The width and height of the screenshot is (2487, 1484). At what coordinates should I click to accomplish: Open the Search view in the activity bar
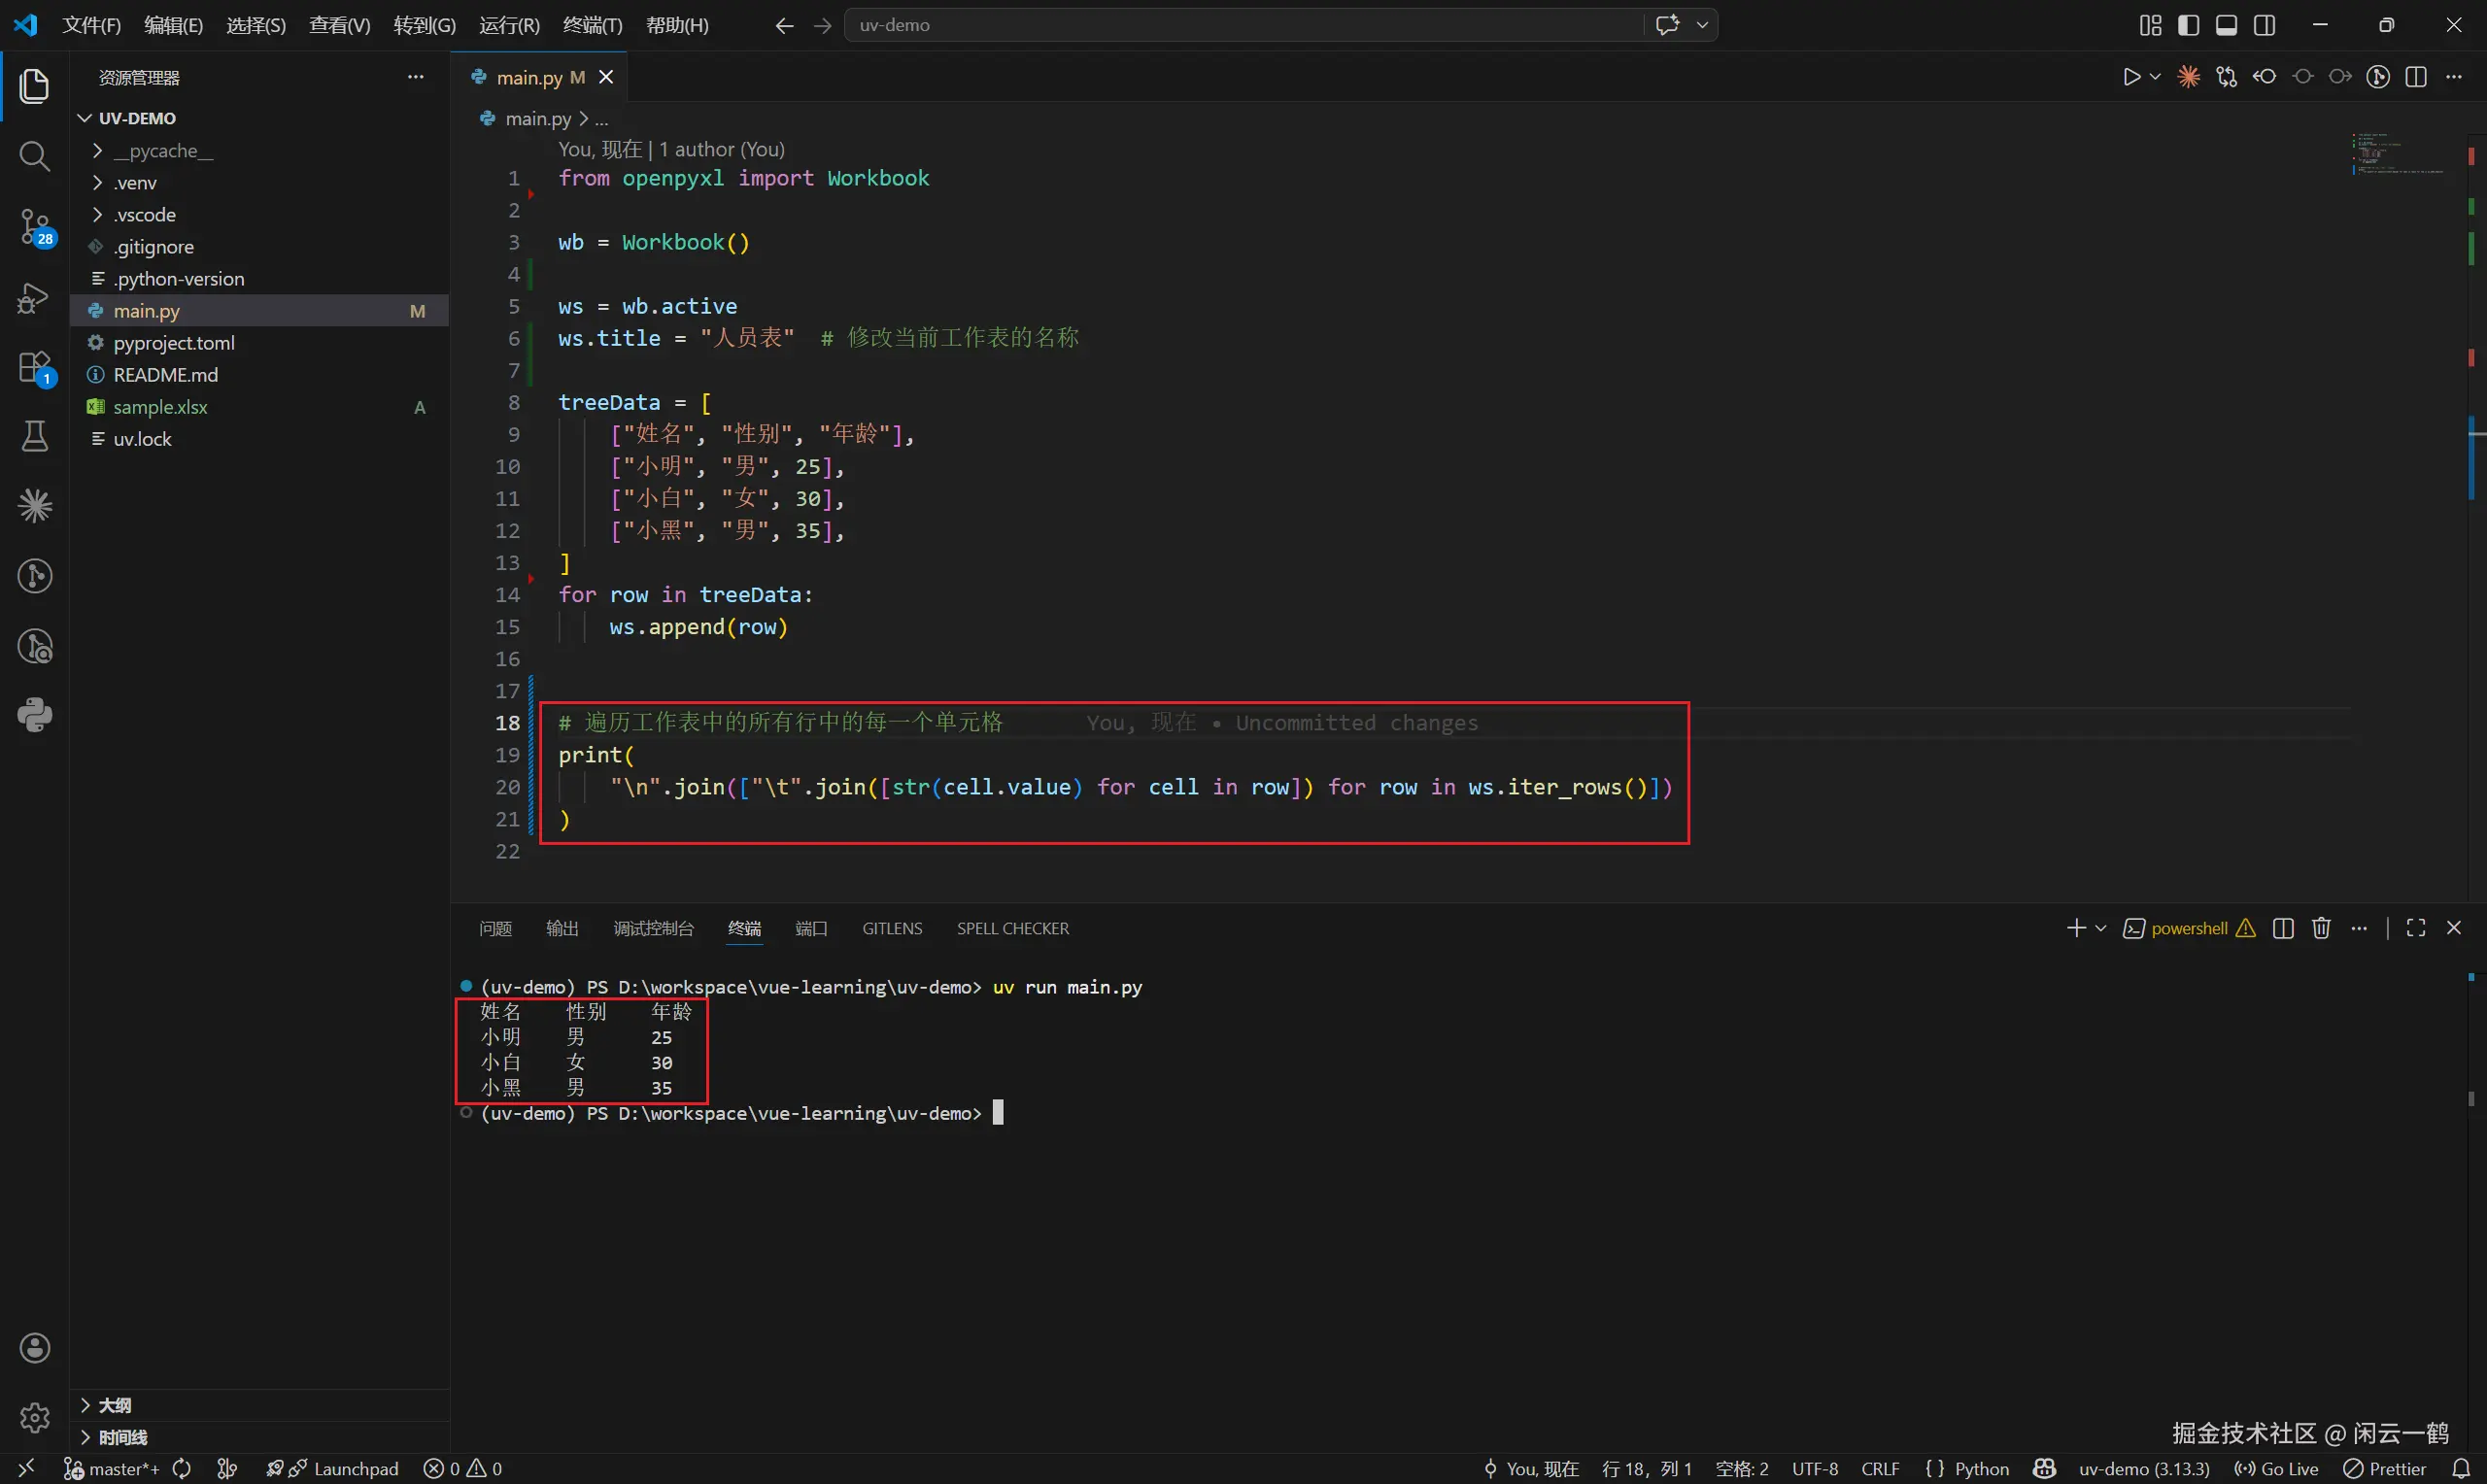[34, 156]
